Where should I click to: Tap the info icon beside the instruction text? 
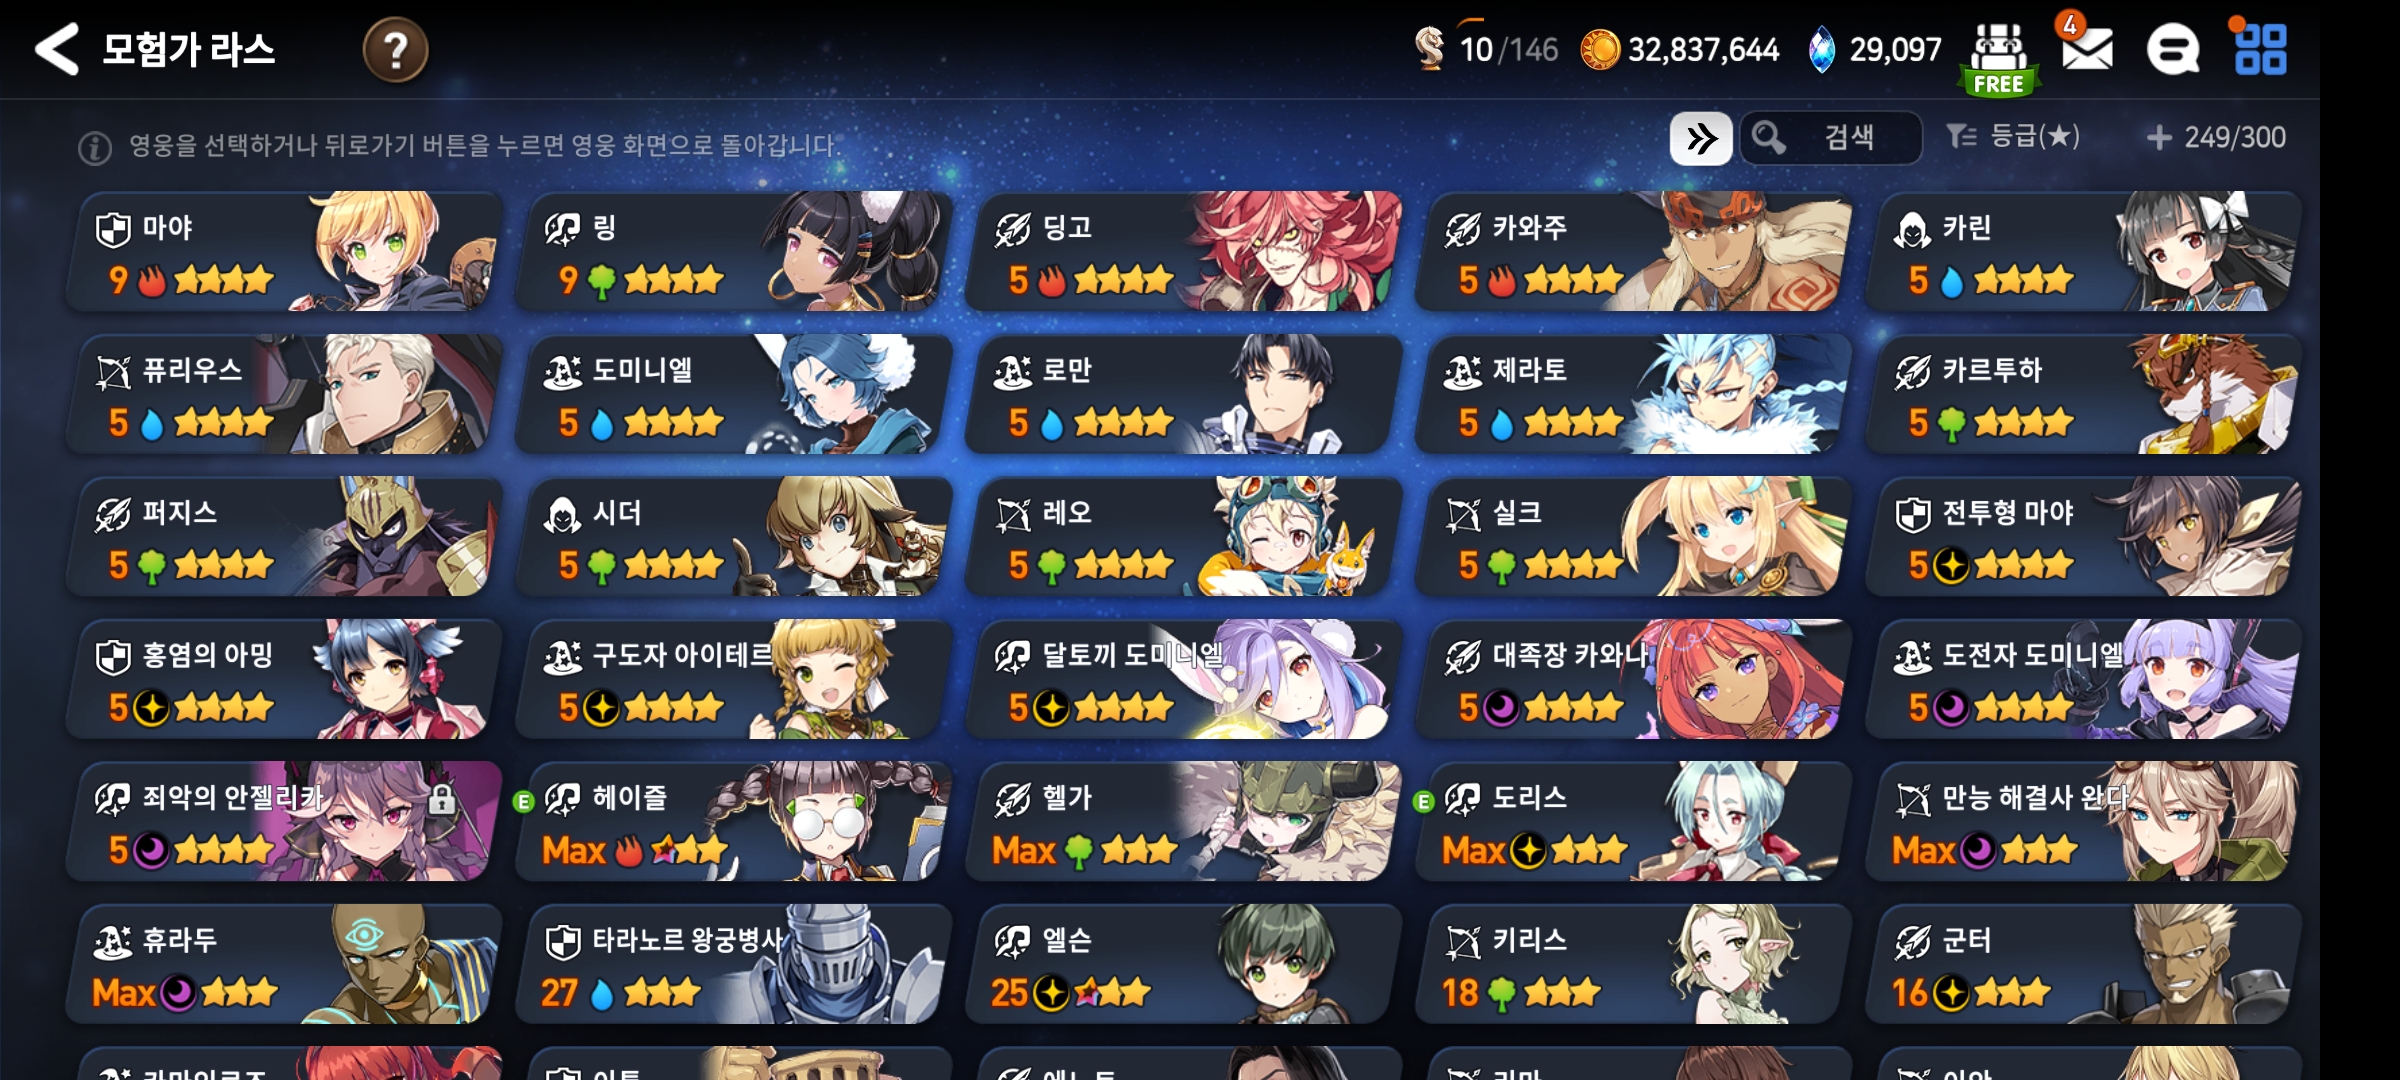95,148
